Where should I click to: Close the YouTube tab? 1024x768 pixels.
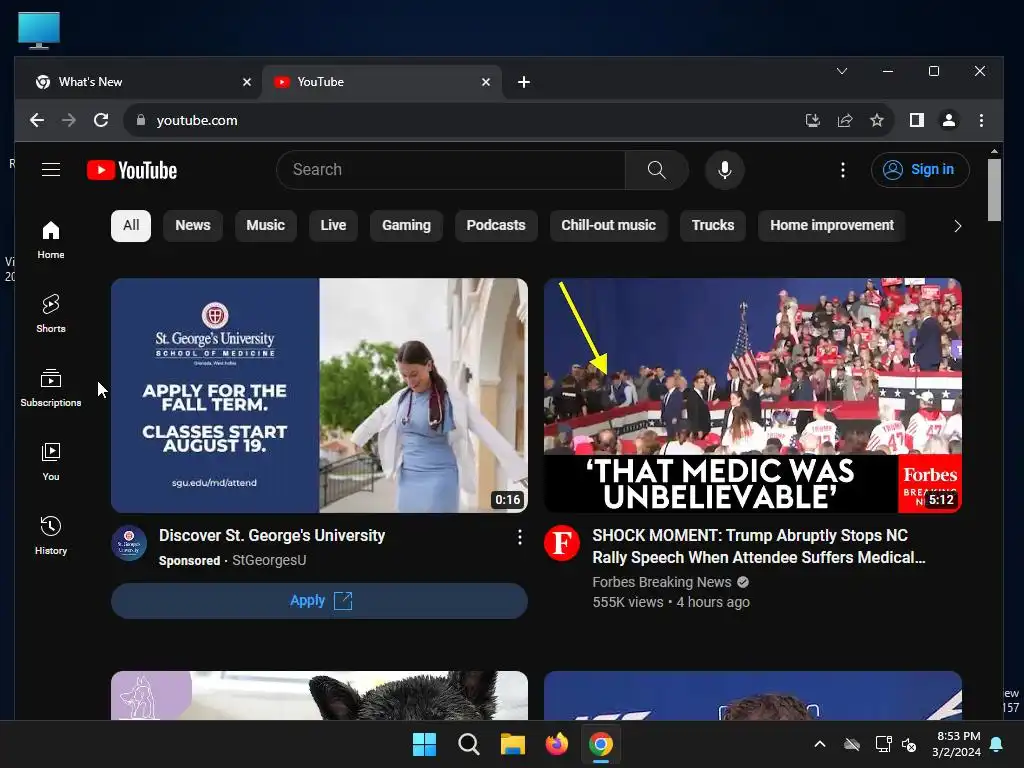(486, 82)
